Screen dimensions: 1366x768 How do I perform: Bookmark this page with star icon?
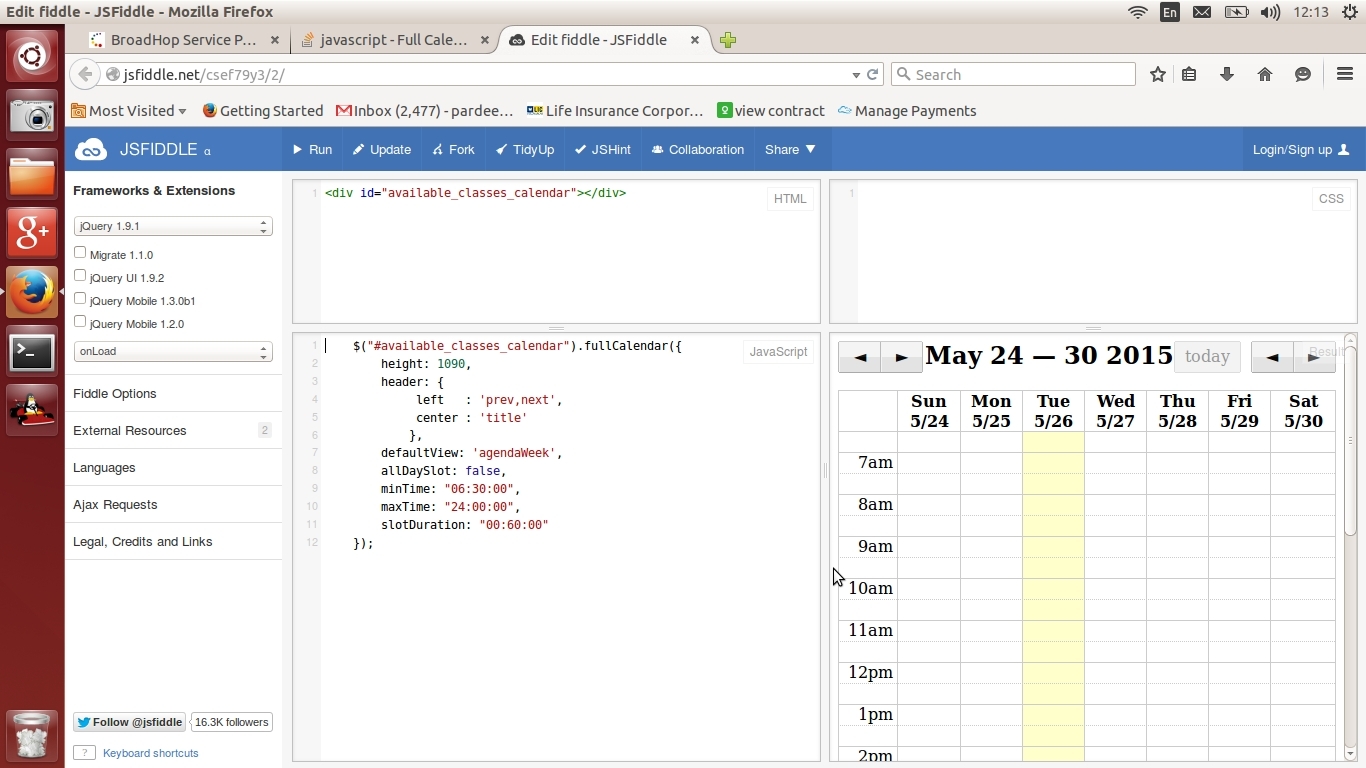(1158, 74)
